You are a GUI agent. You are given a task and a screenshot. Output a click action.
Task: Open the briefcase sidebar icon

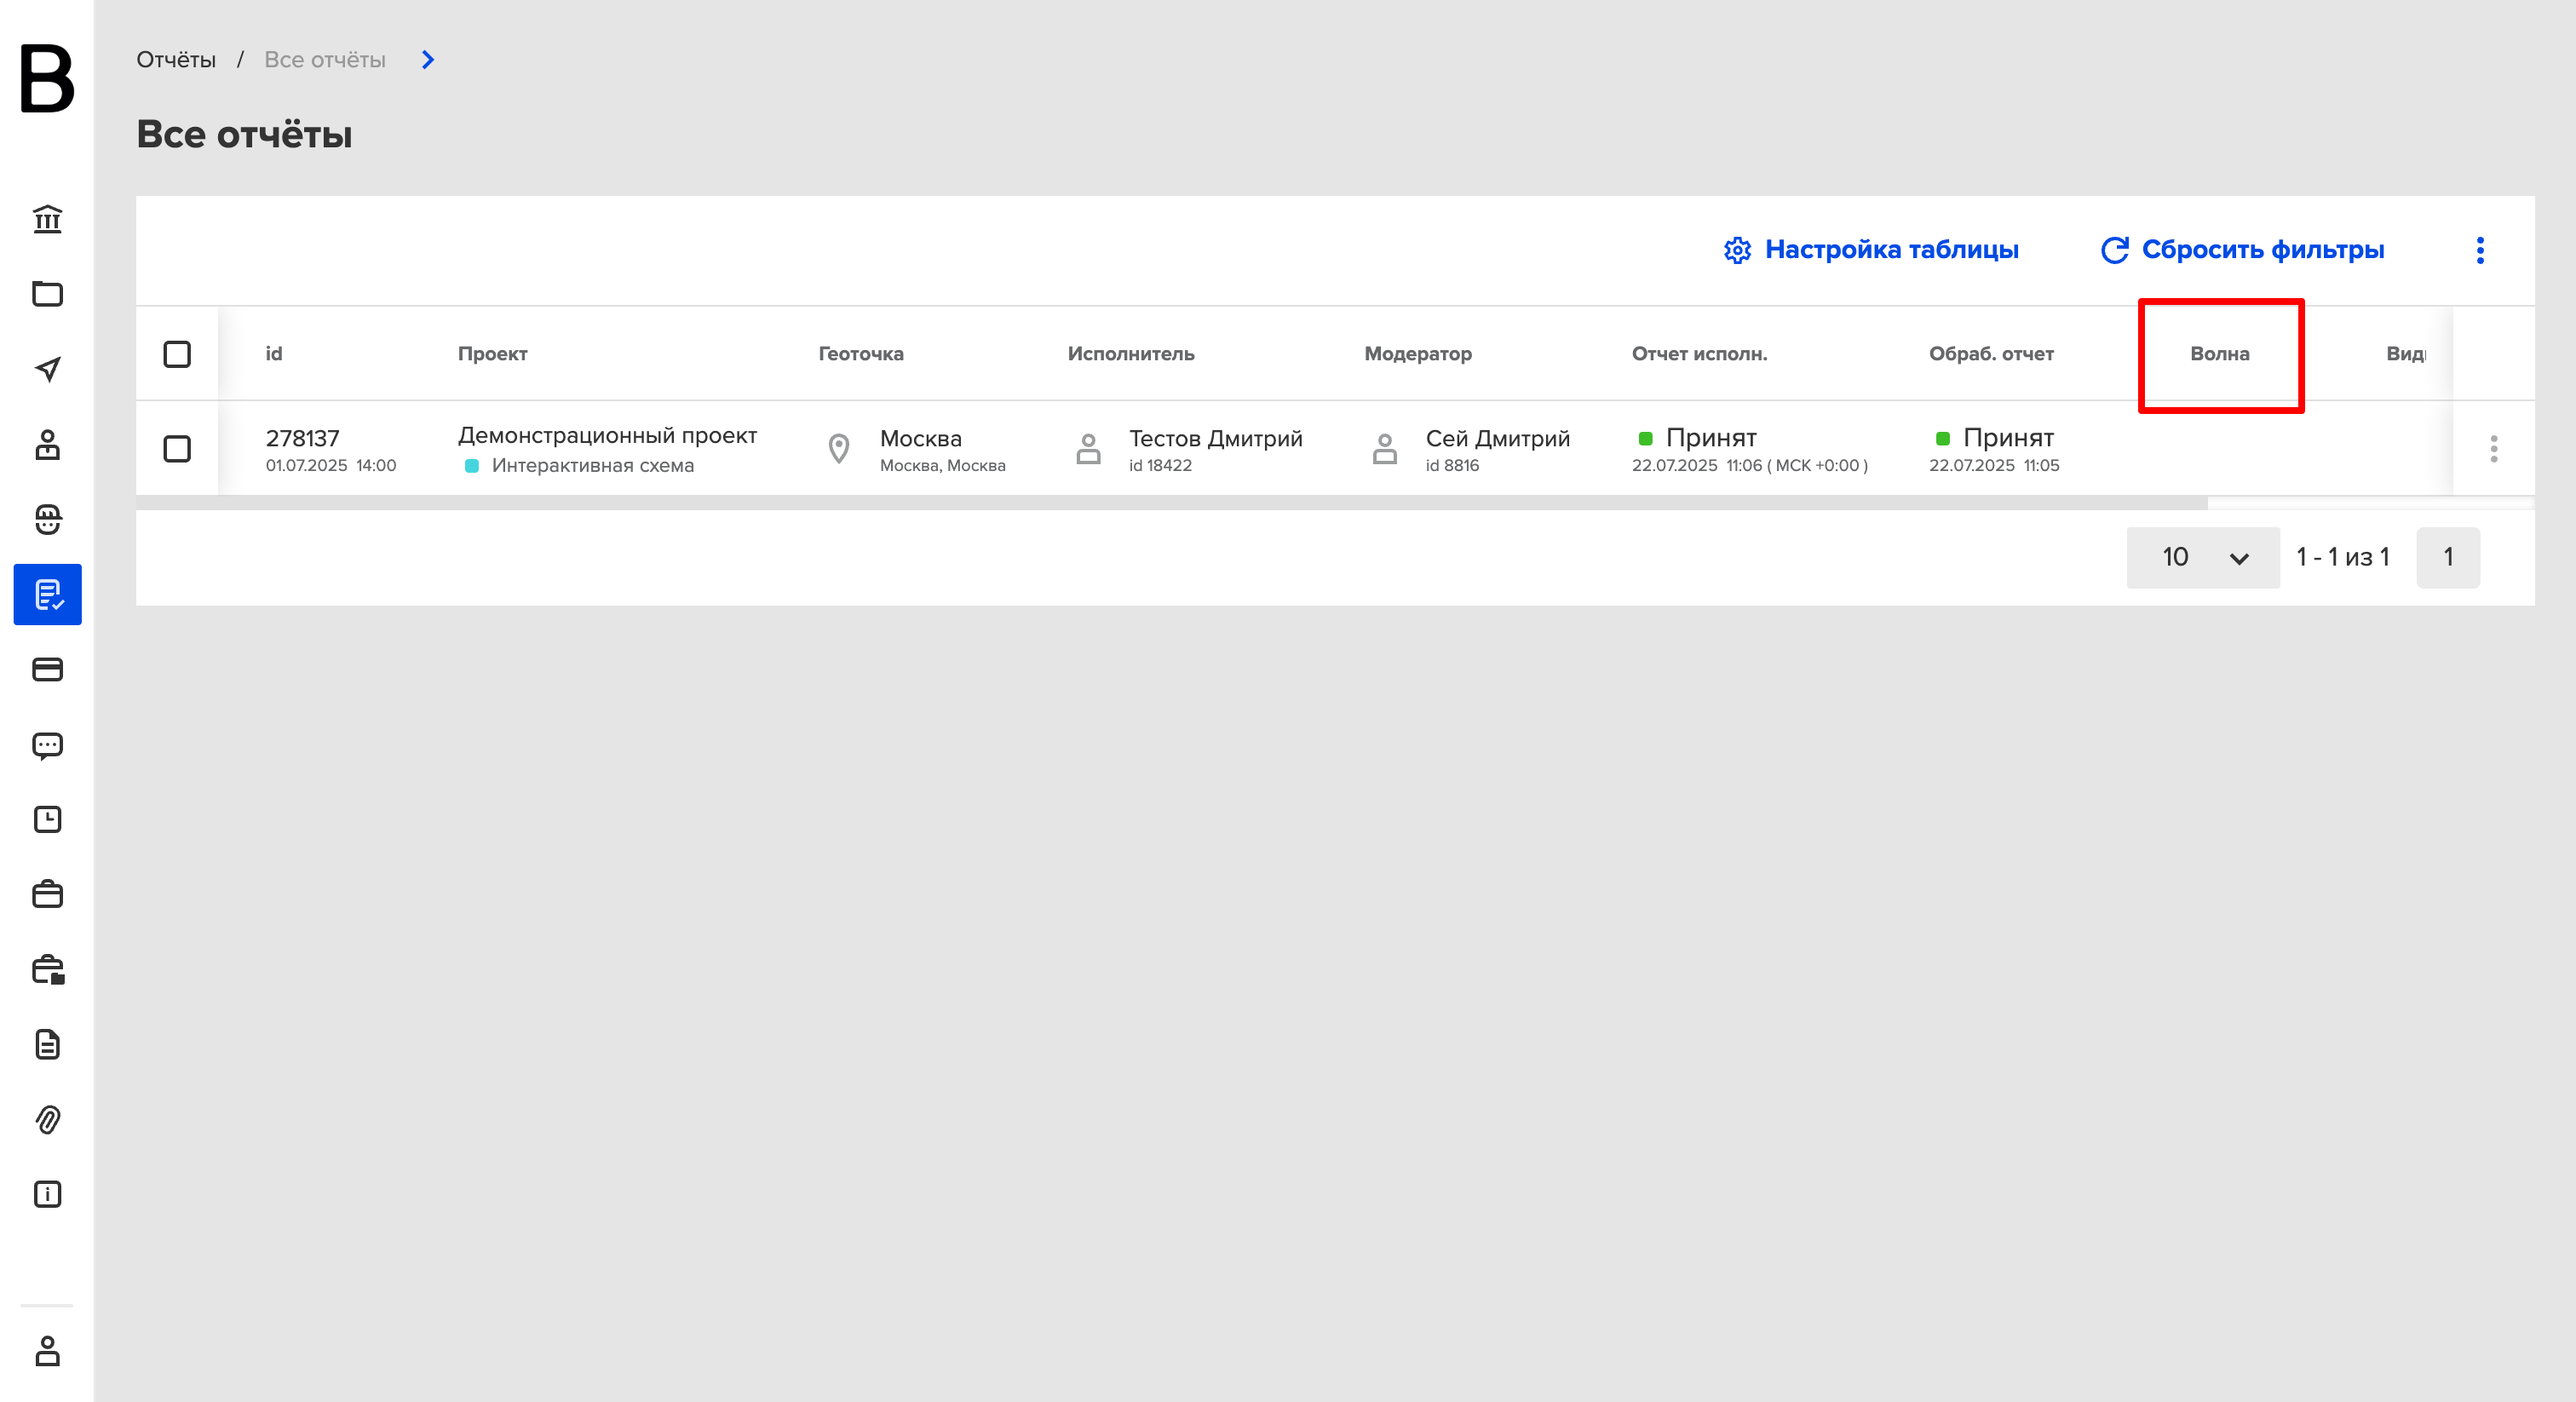tap(47, 894)
